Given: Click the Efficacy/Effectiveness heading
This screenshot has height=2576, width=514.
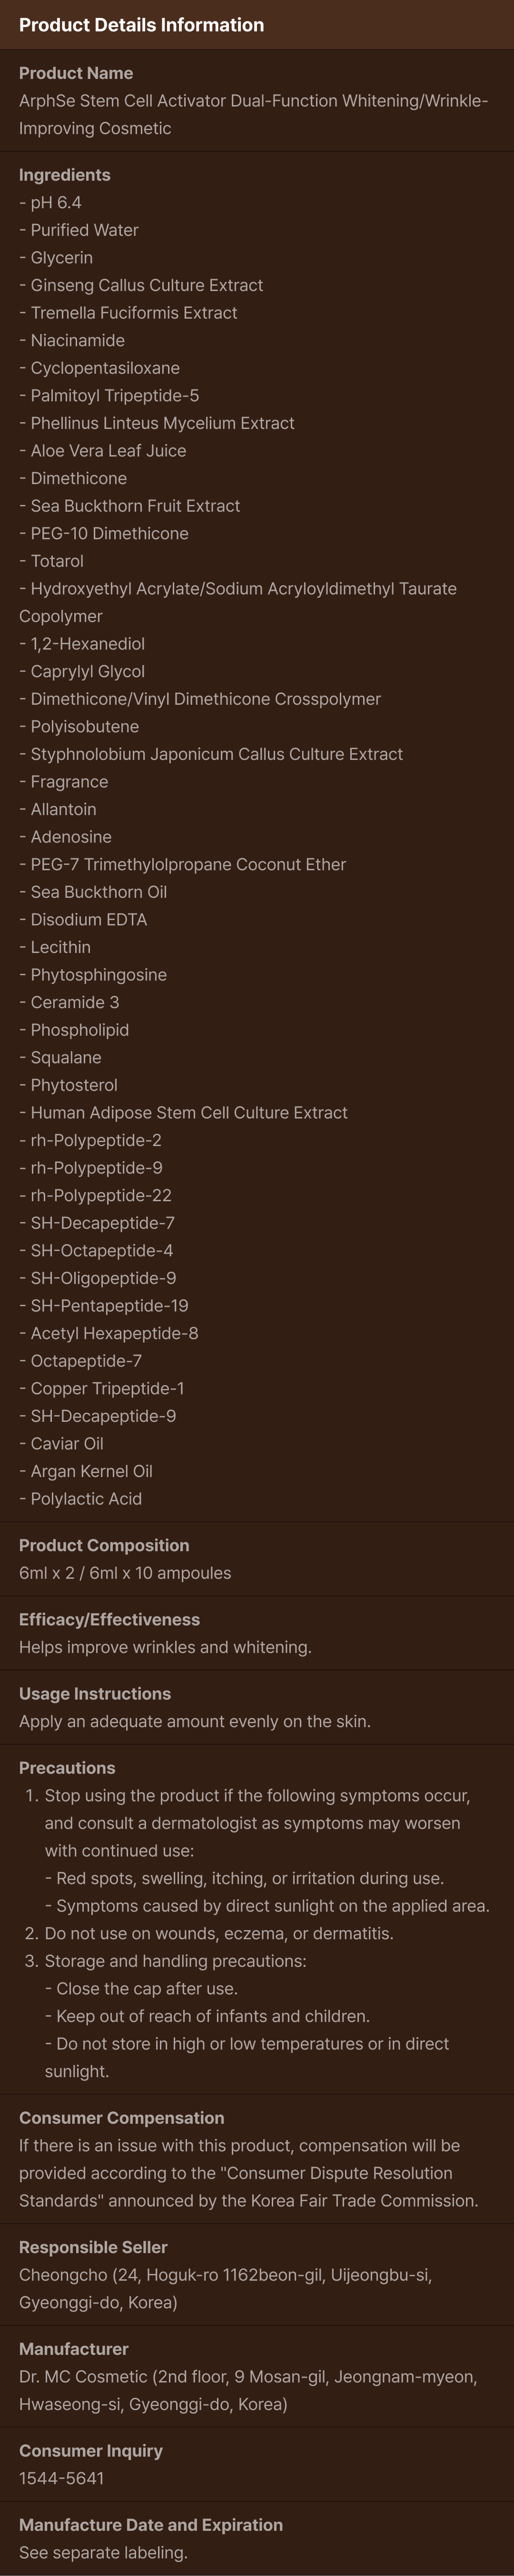Looking at the screenshot, I should click(109, 1619).
